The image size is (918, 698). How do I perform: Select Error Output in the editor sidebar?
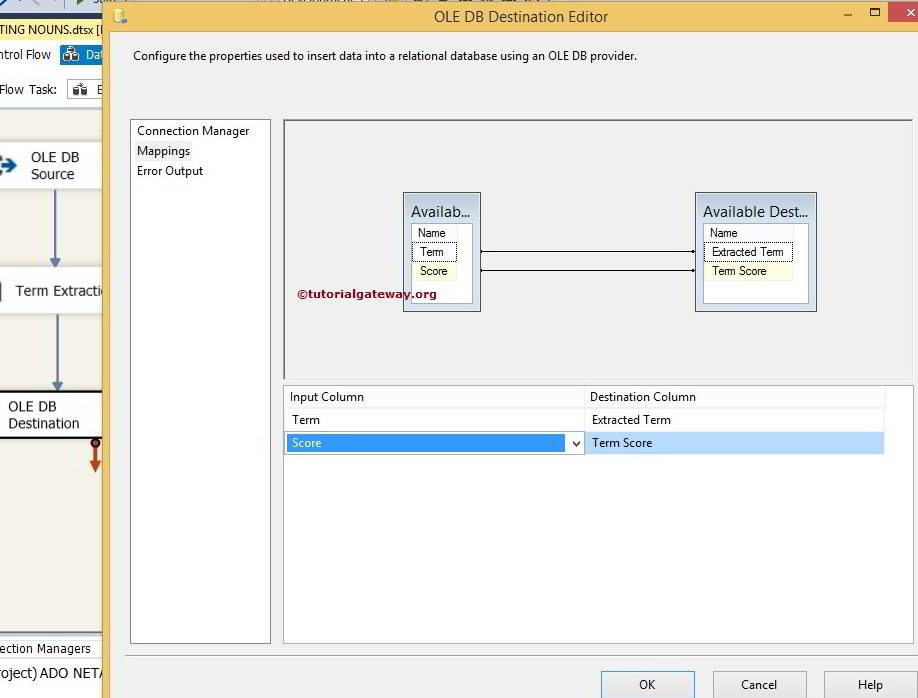click(169, 170)
